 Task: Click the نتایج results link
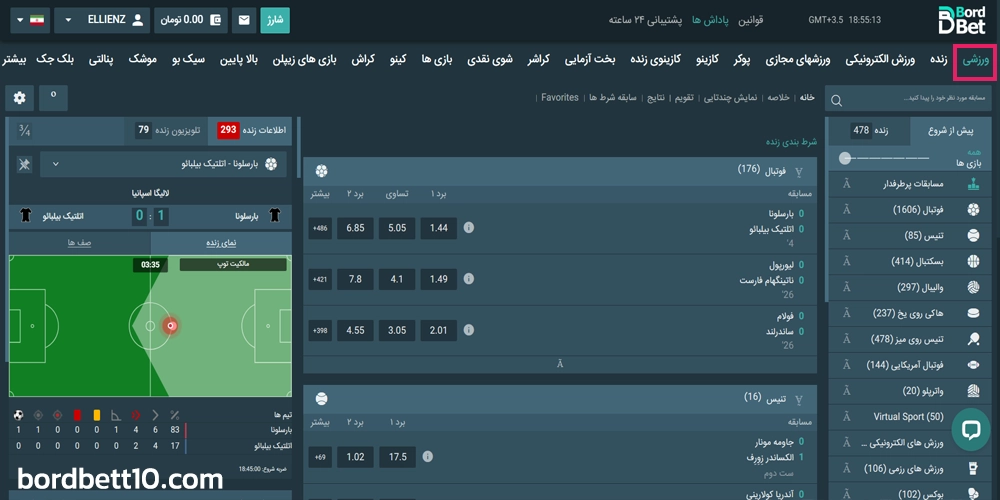click(x=656, y=98)
